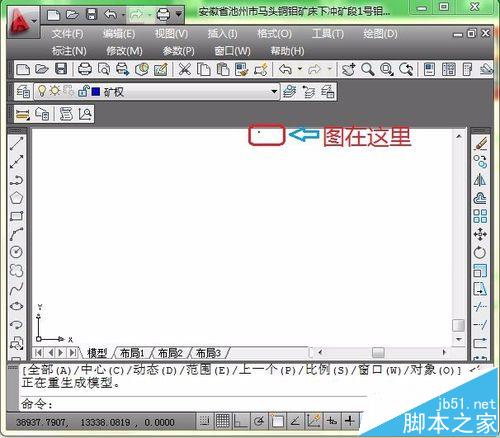Click Undo arrow in the standard toolbar

285,69
